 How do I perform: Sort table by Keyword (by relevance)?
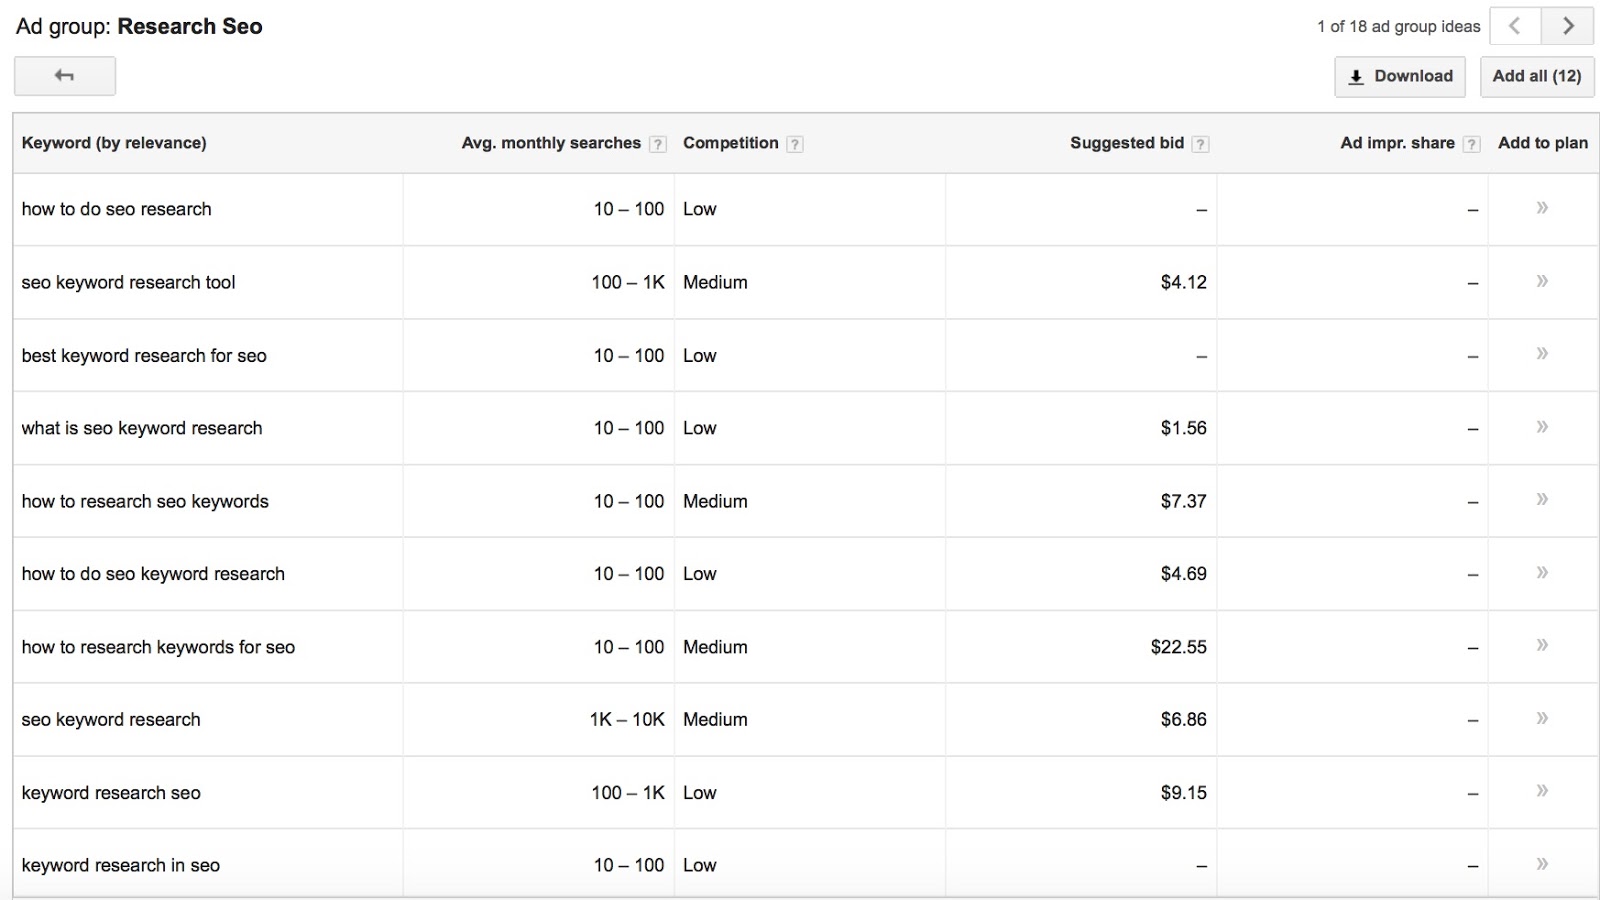pos(113,143)
